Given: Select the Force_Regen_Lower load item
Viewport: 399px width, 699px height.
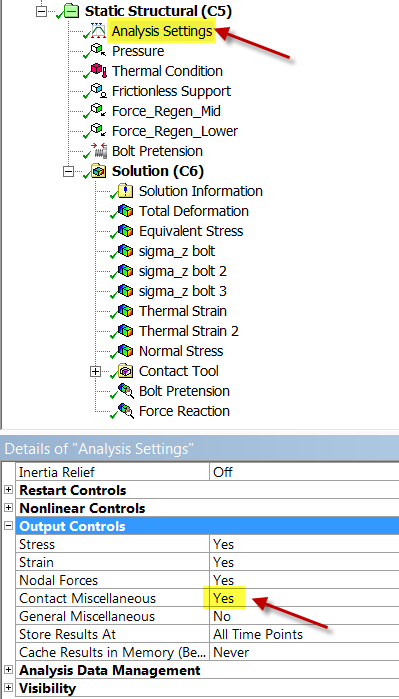Looking at the screenshot, I should 175,131.
